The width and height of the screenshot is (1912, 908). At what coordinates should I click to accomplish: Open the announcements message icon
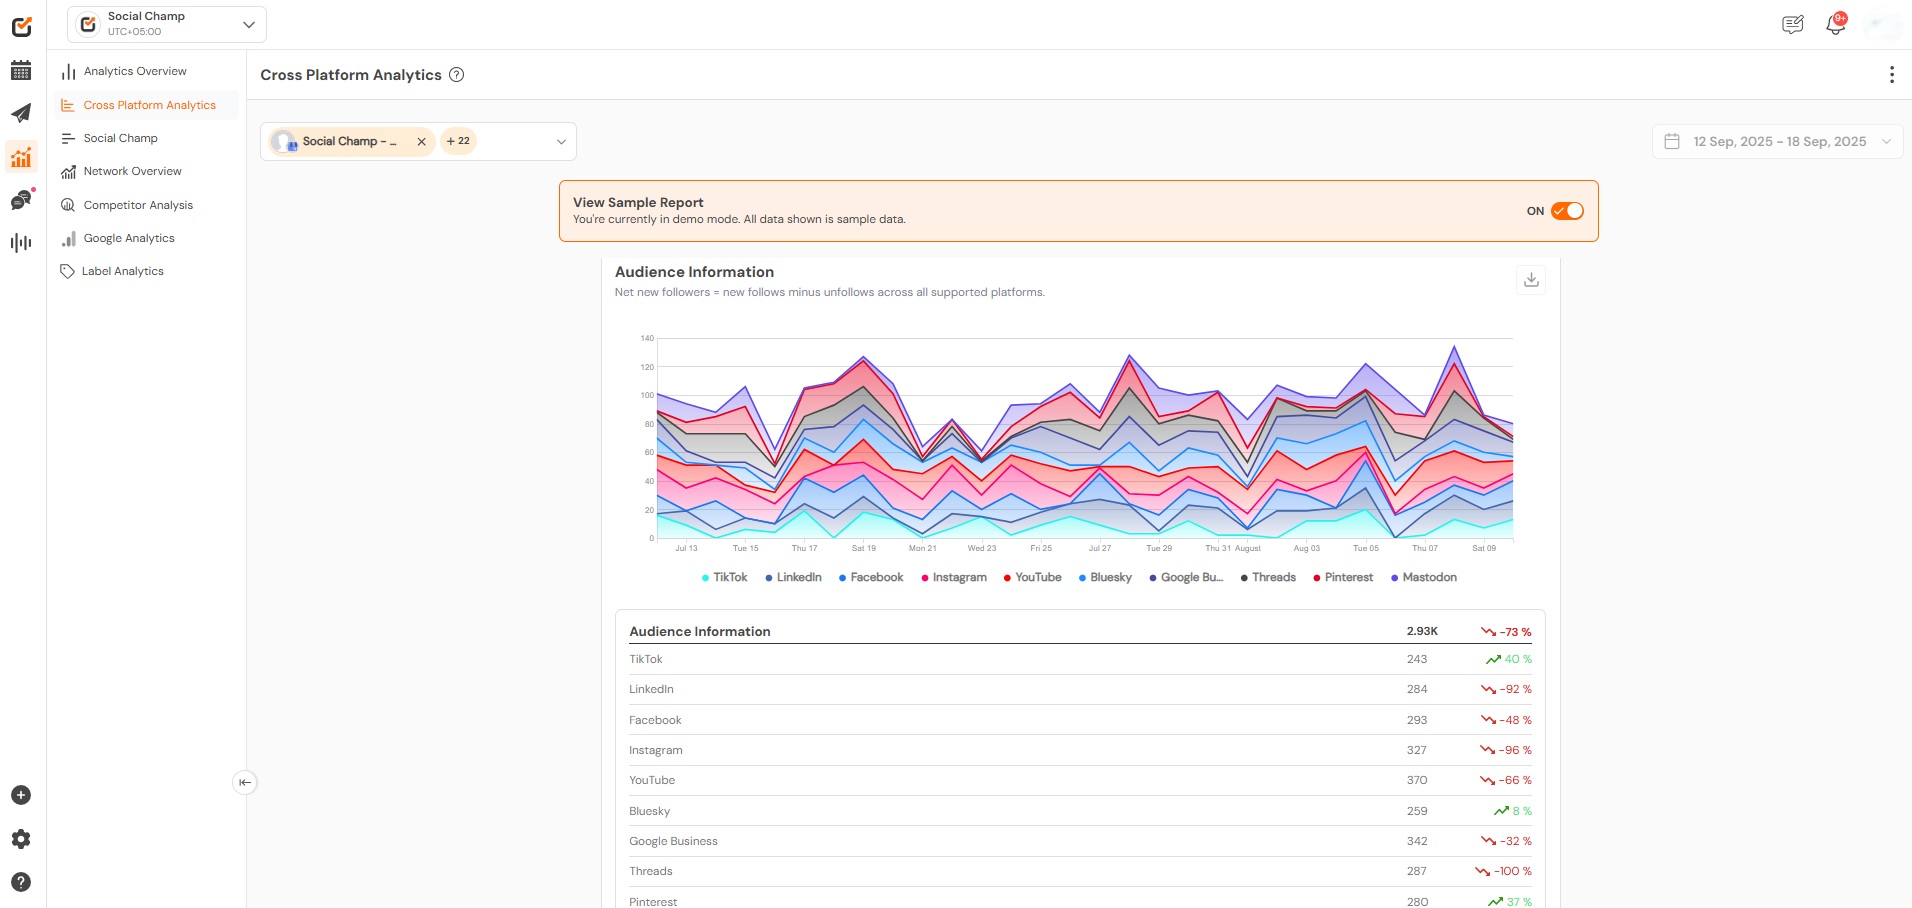pyautogui.click(x=1793, y=24)
